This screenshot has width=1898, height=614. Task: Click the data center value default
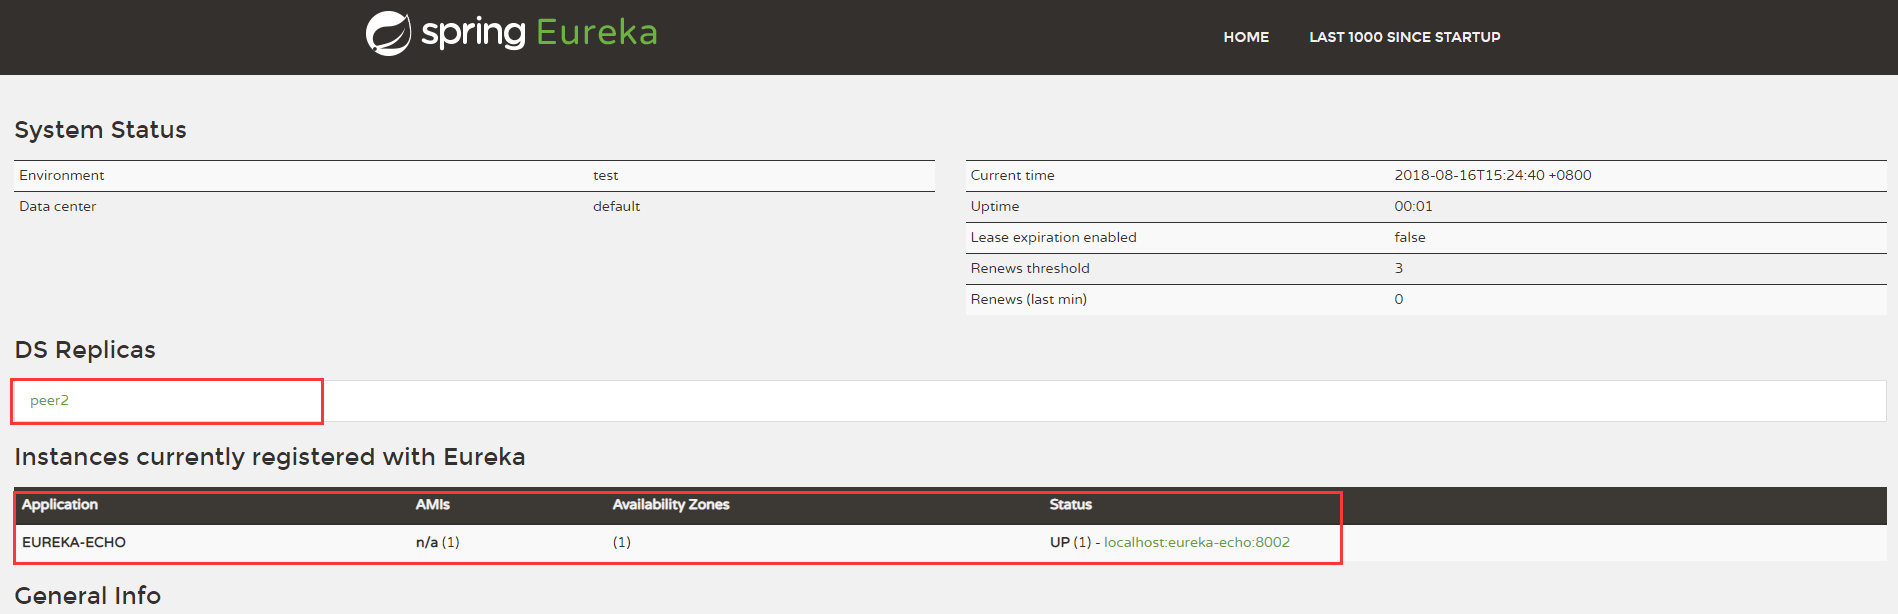click(x=617, y=206)
